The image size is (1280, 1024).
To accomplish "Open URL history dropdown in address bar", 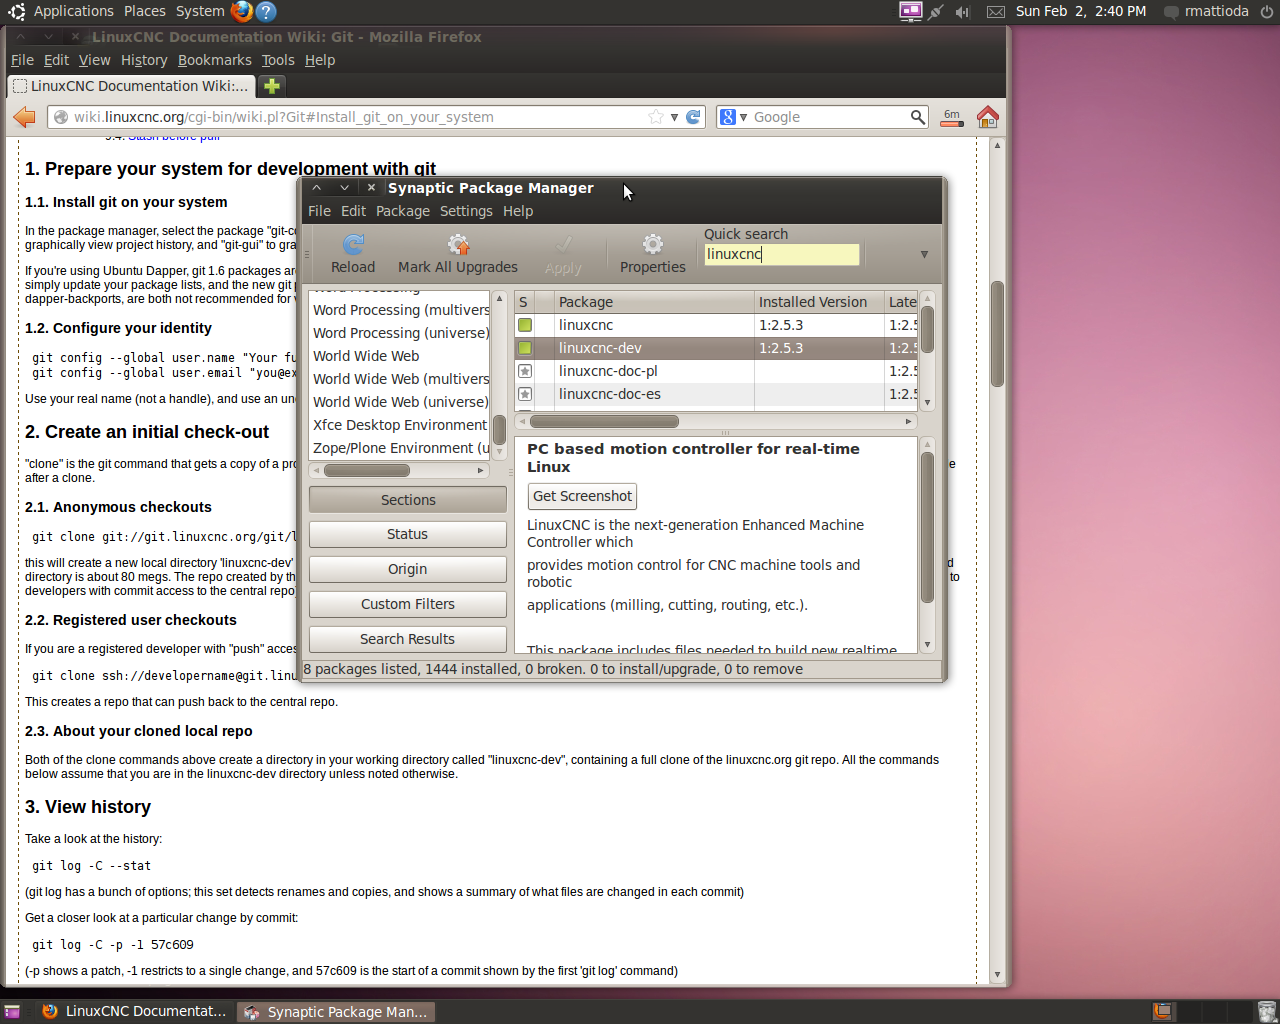I will tap(674, 117).
